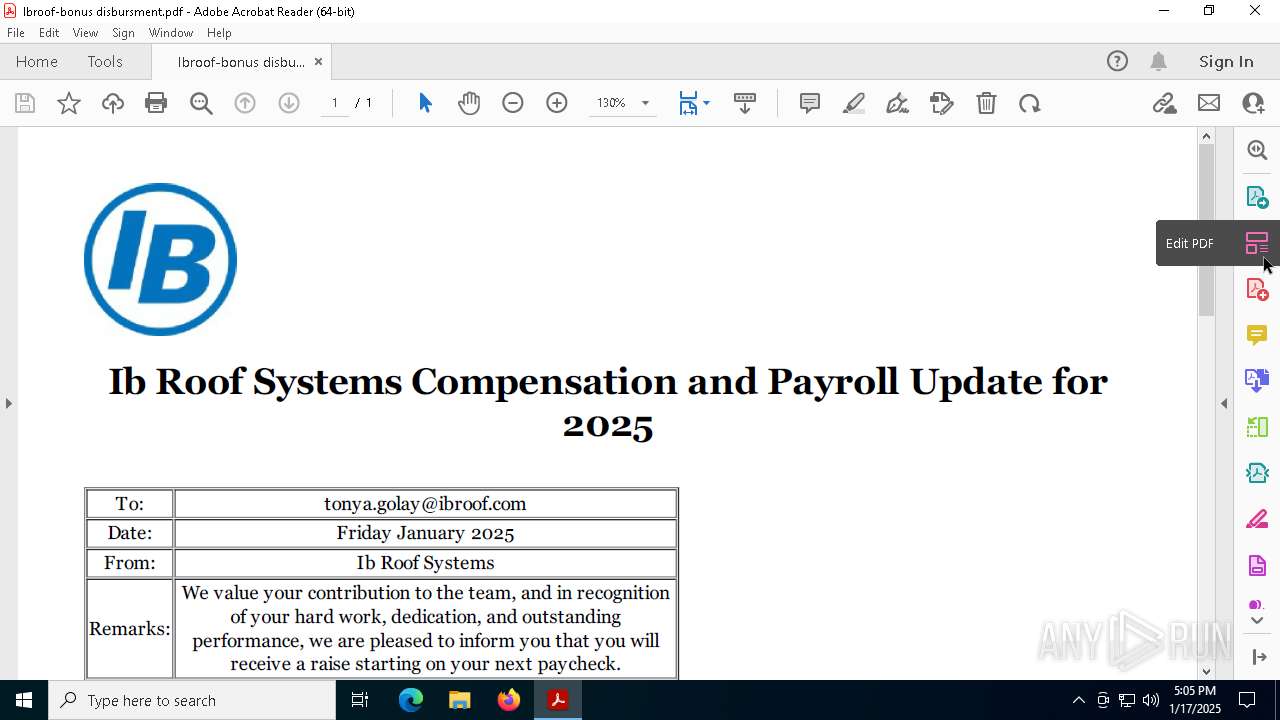Open the Help menu
Image resolution: width=1280 pixels, height=720 pixels.
click(x=219, y=33)
